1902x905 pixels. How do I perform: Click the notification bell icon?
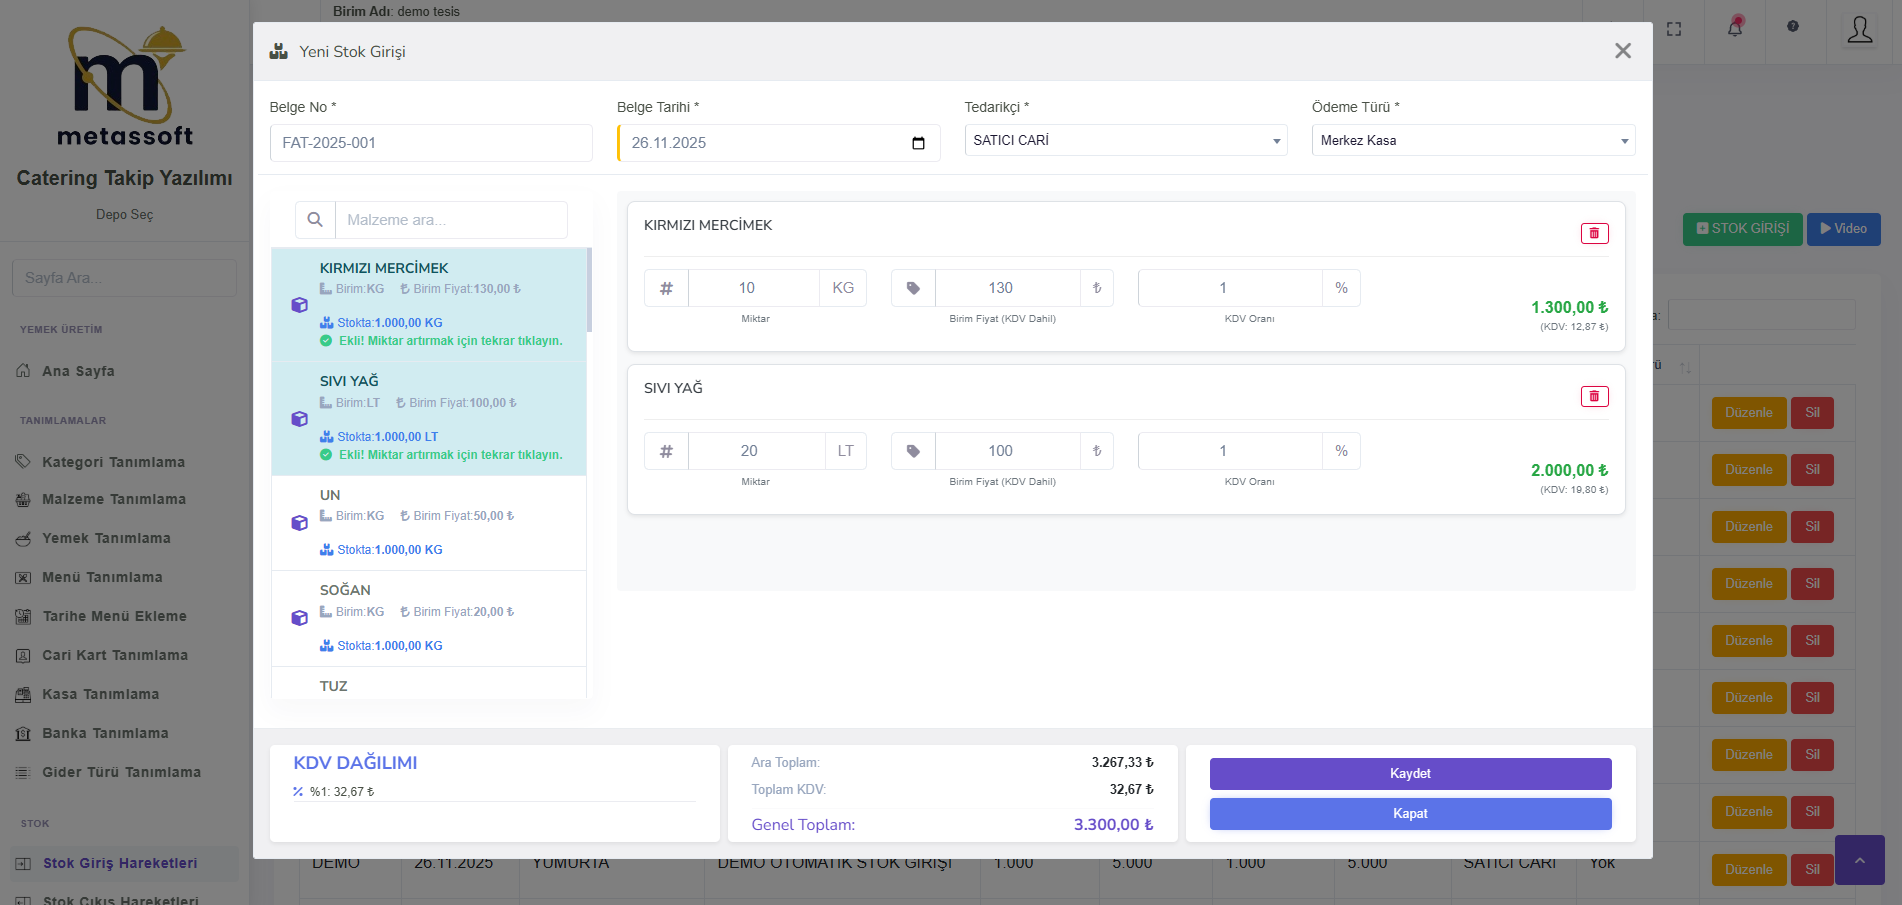pyautogui.click(x=1735, y=28)
